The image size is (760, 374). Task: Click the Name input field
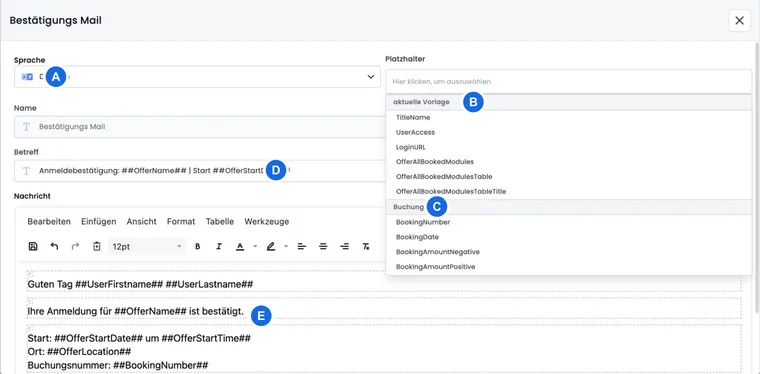coord(200,127)
